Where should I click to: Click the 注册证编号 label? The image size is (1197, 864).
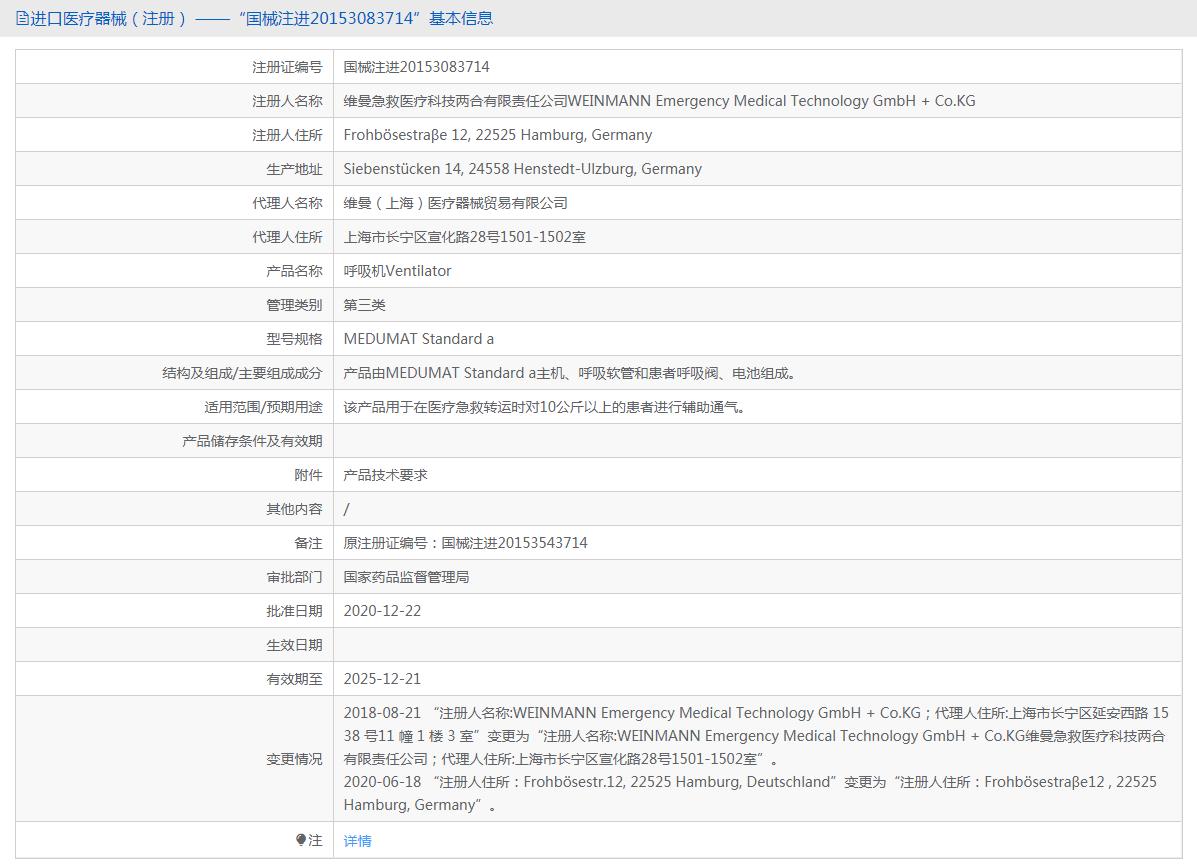pyautogui.click(x=287, y=67)
